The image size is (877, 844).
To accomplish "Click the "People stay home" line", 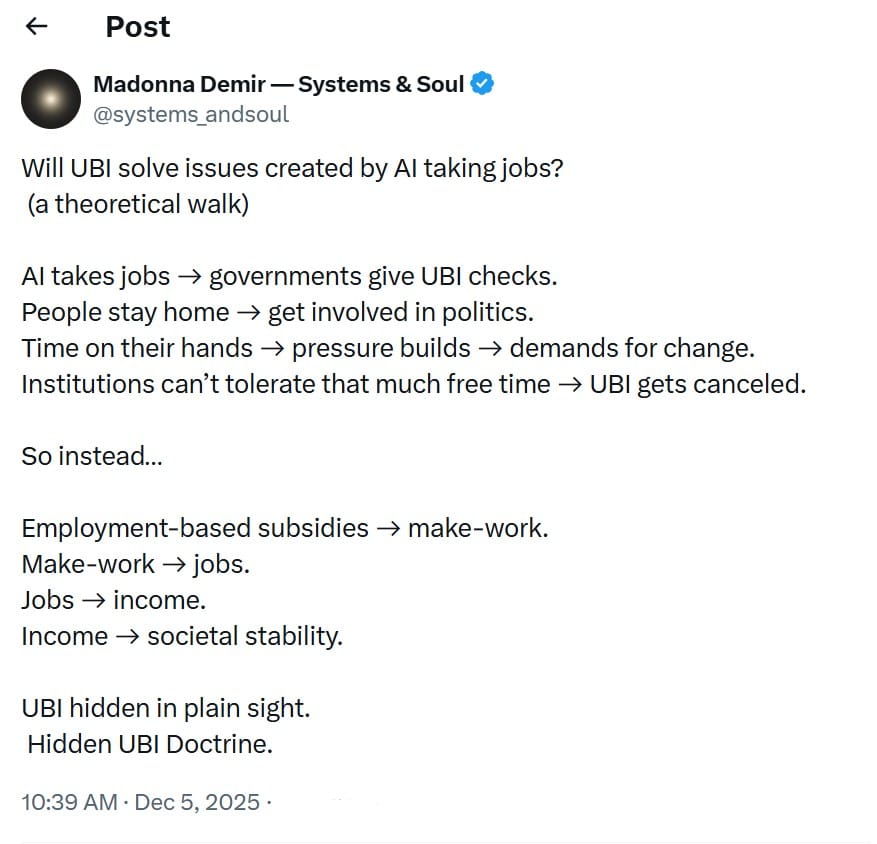I will tap(277, 312).
